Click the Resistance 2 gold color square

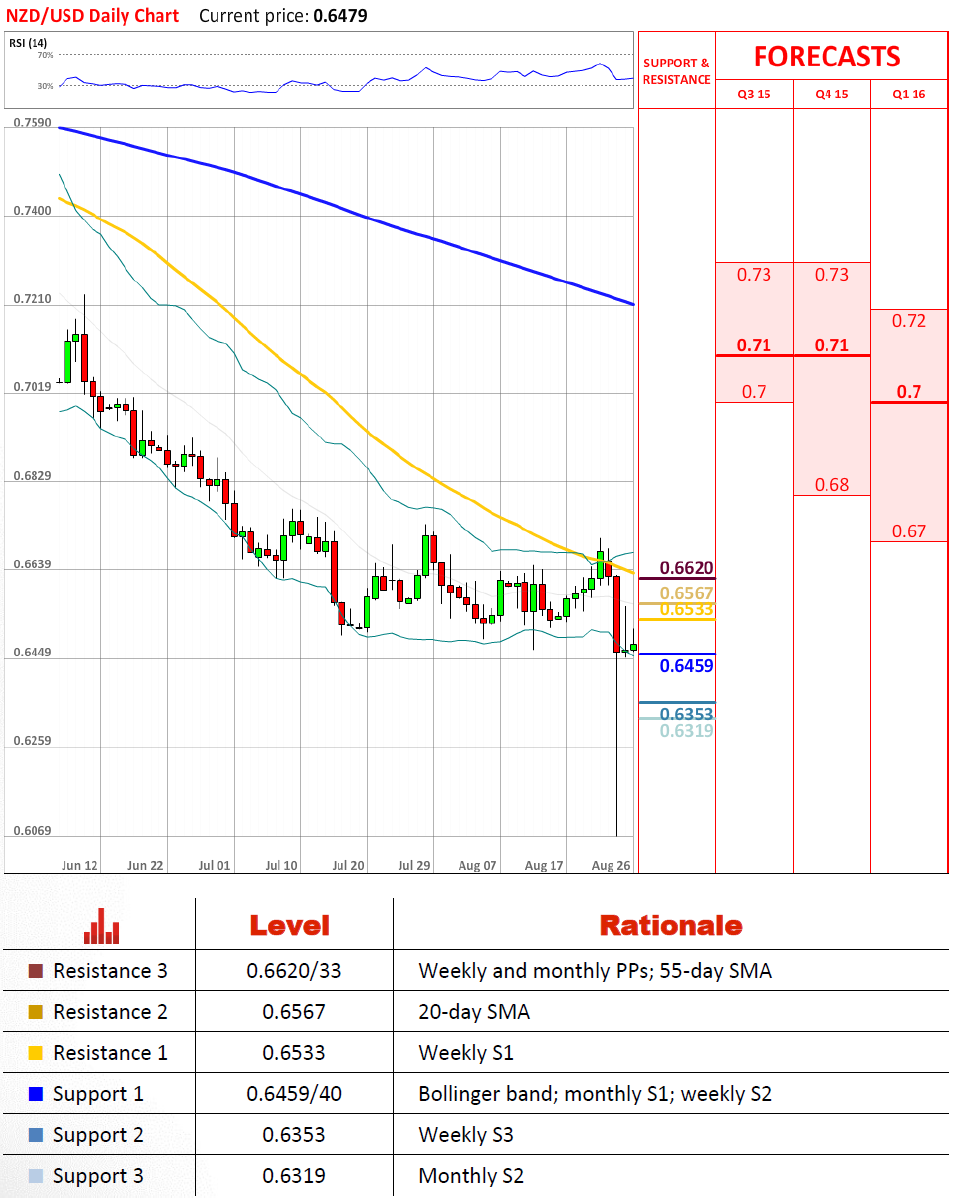click(x=36, y=1012)
